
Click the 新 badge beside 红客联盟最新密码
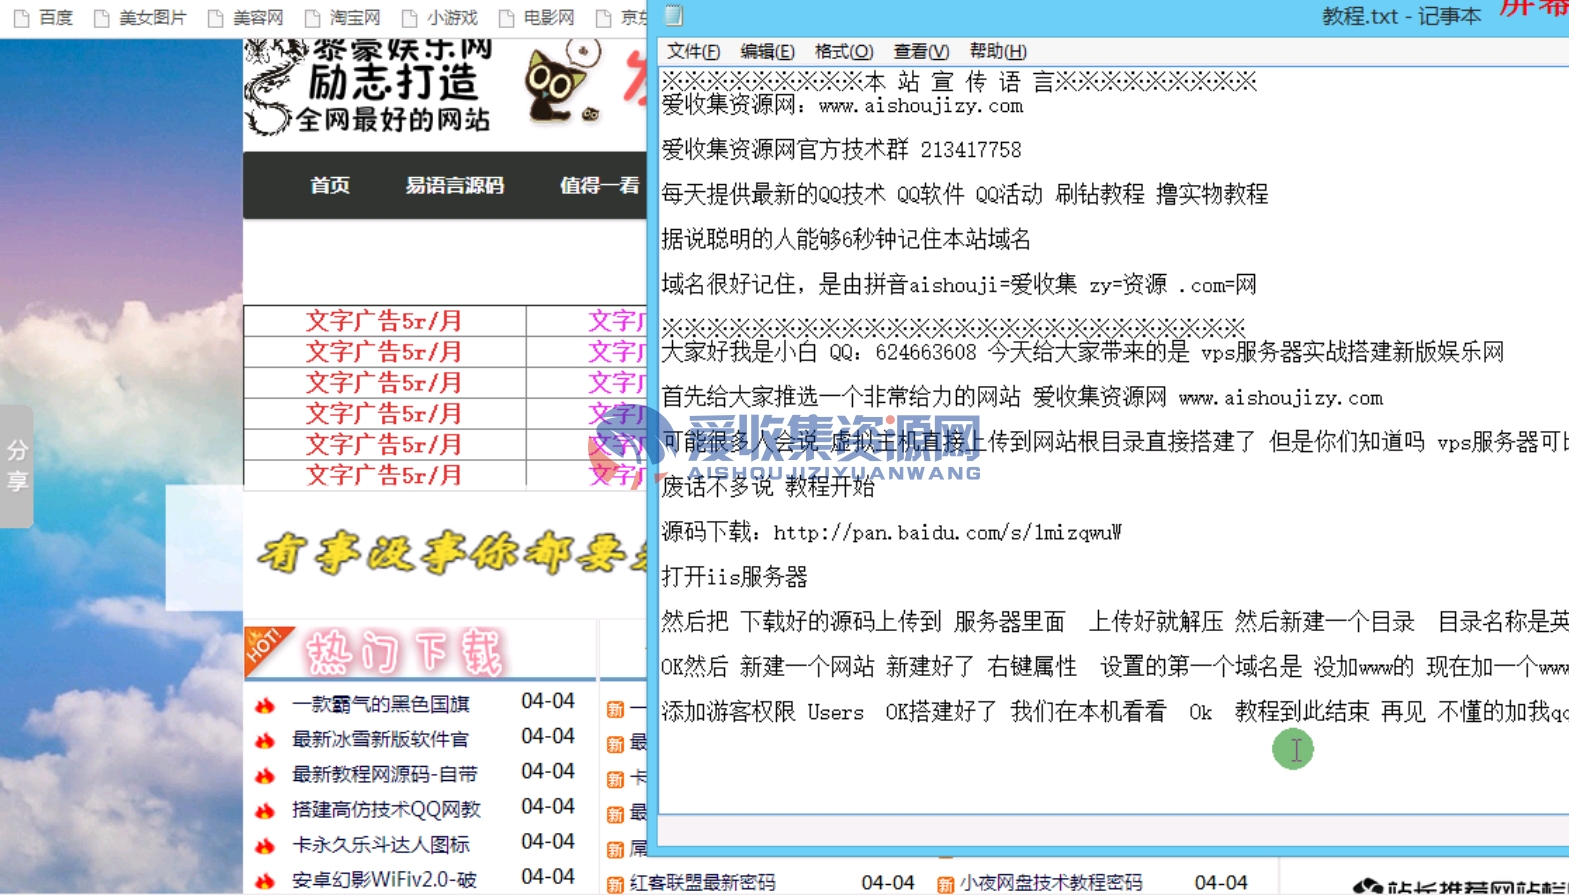coord(616,884)
